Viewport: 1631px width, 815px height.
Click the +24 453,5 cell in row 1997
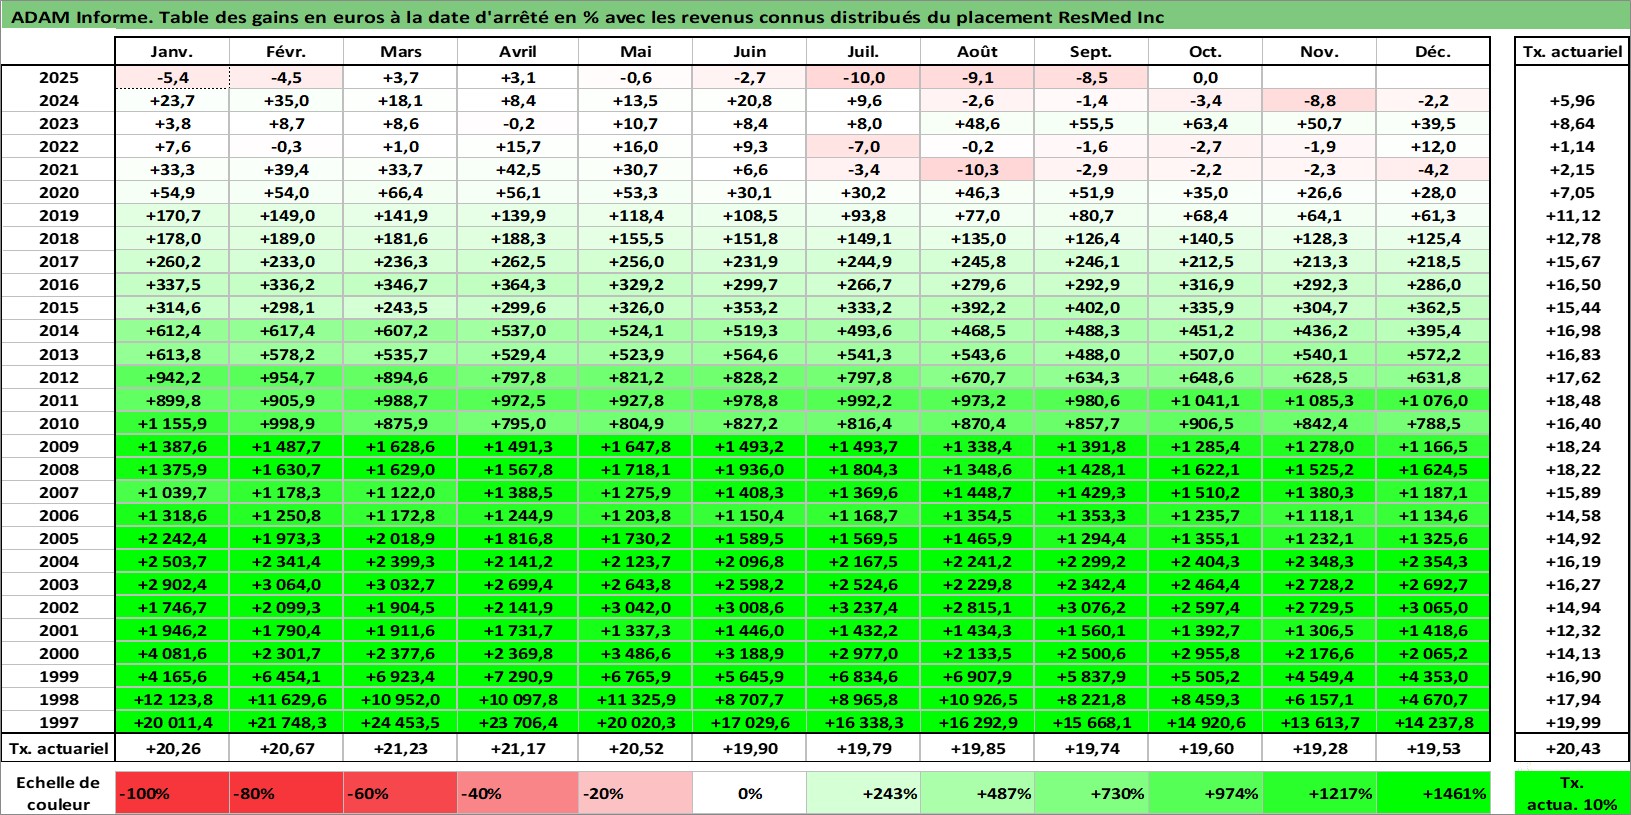click(401, 722)
